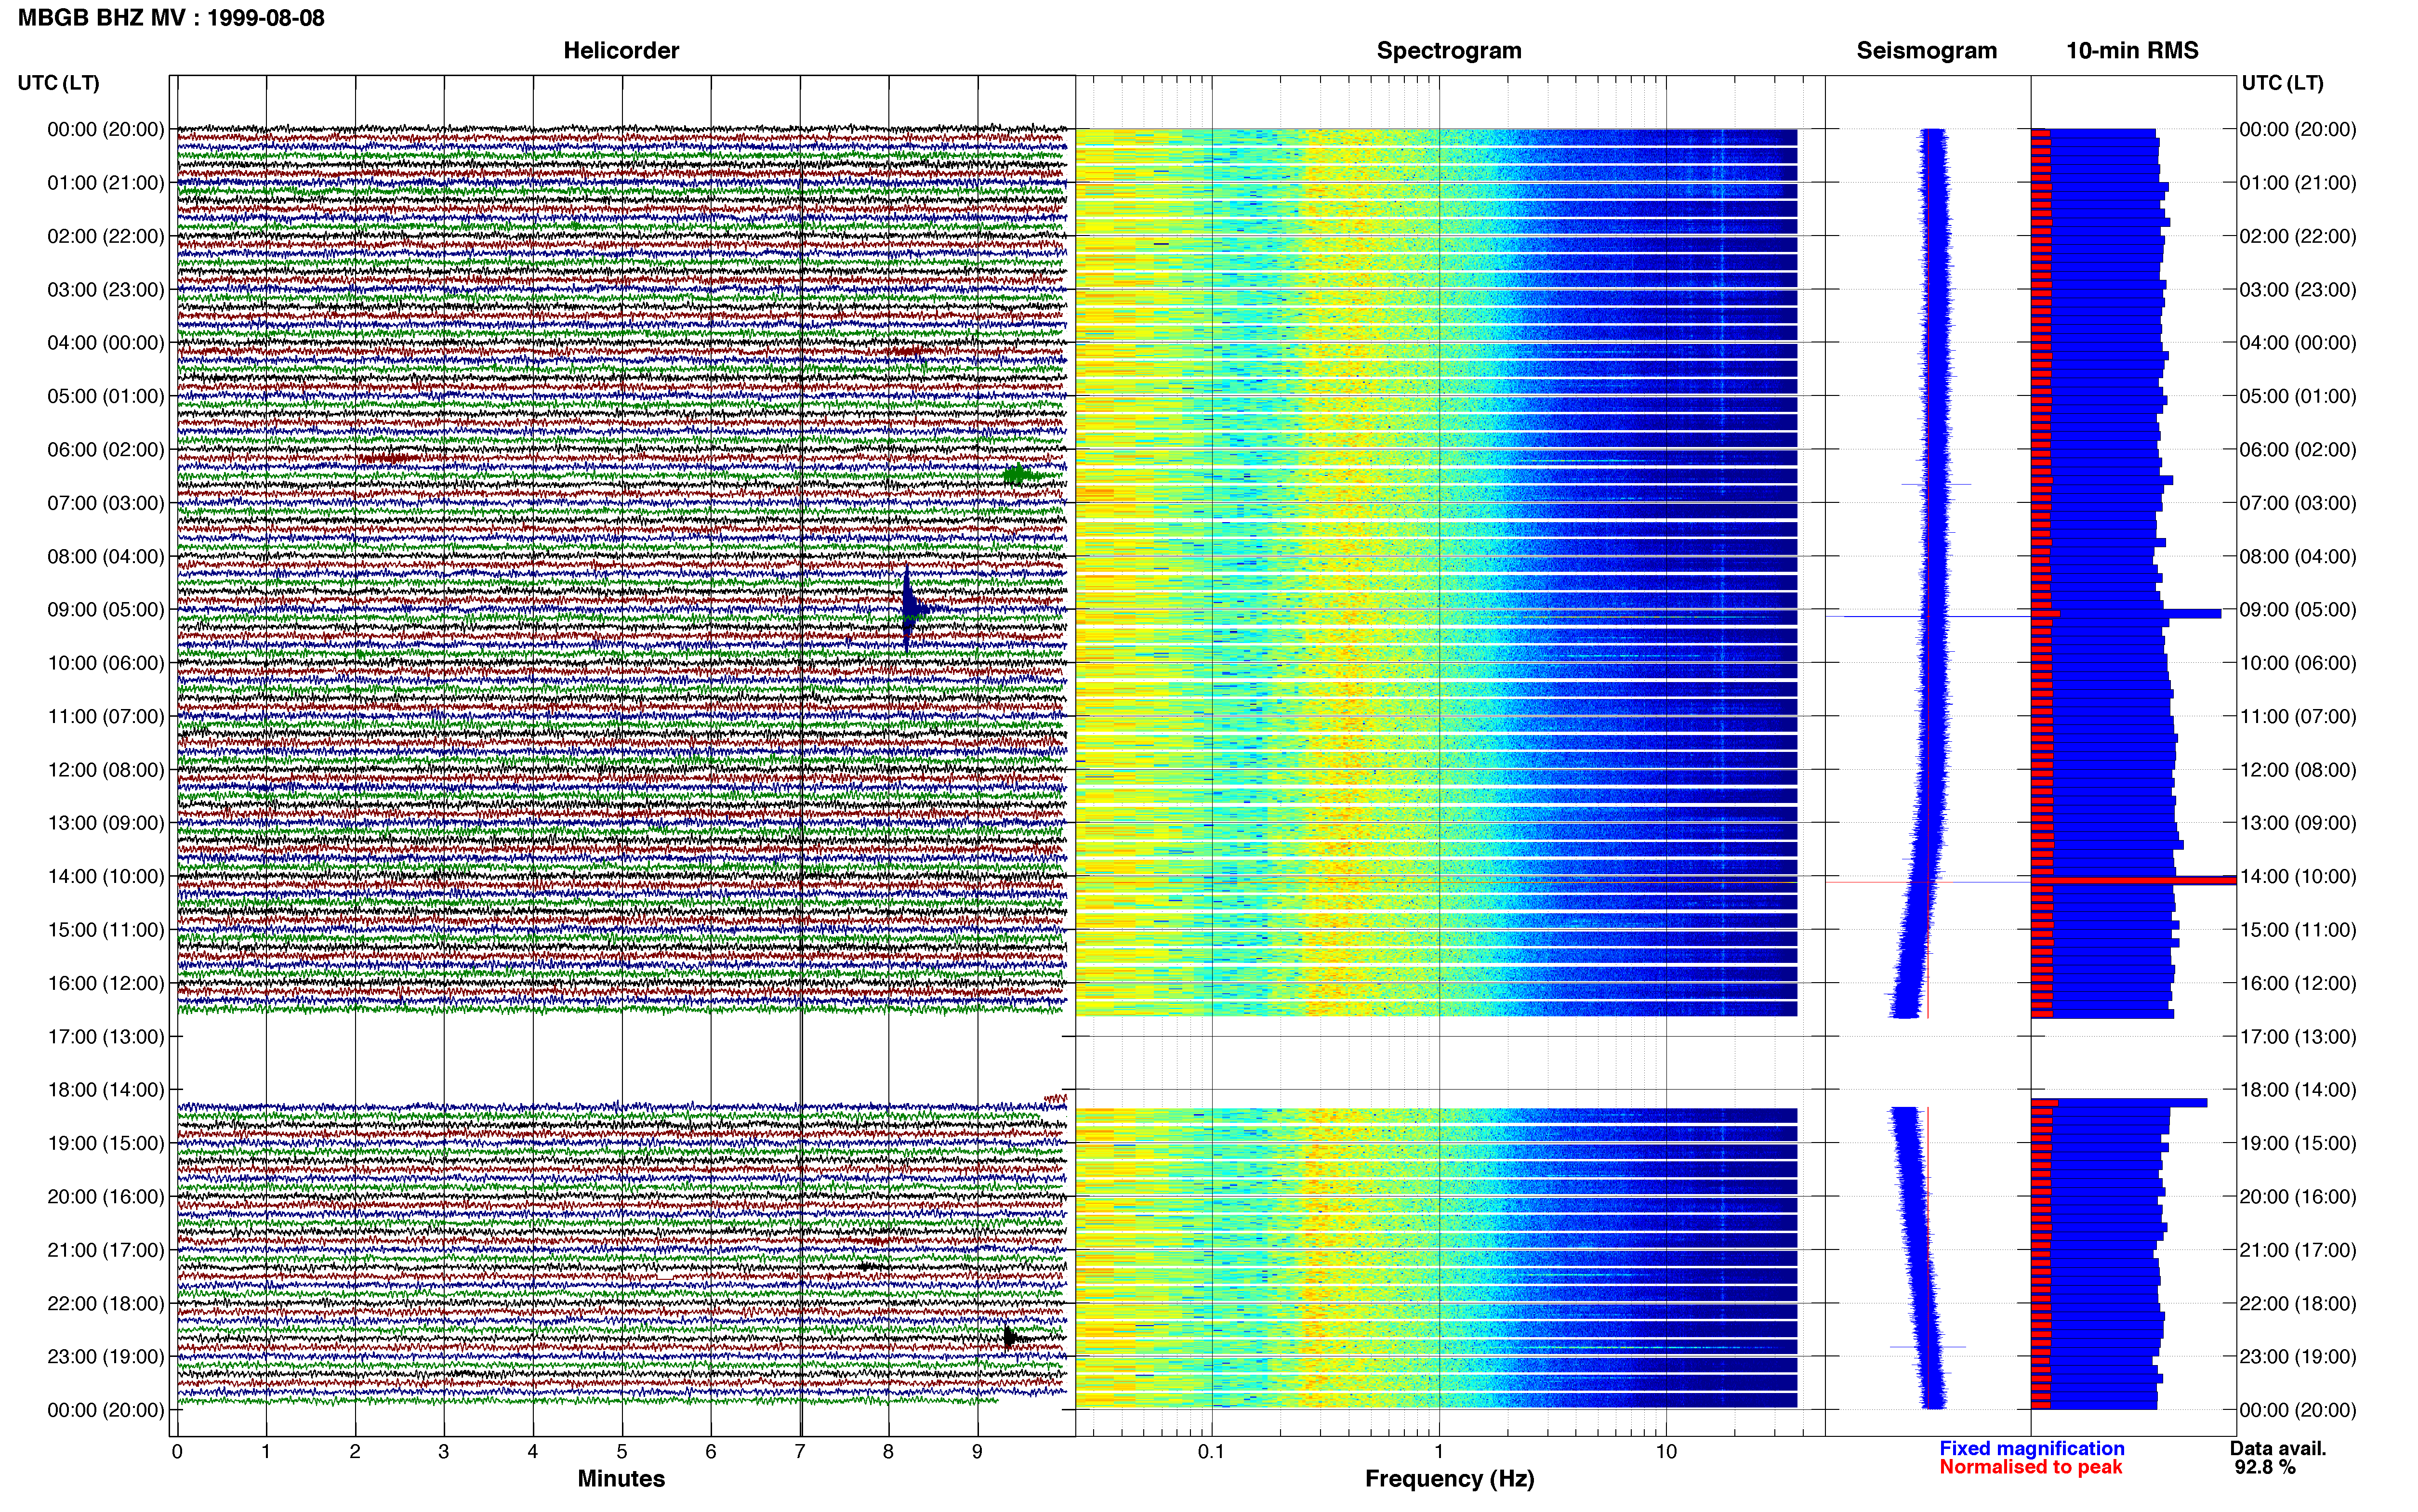Click left time label '20:00 (16:00)'
The height and width of the screenshot is (1512, 2418).
[x=106, y=1197]
